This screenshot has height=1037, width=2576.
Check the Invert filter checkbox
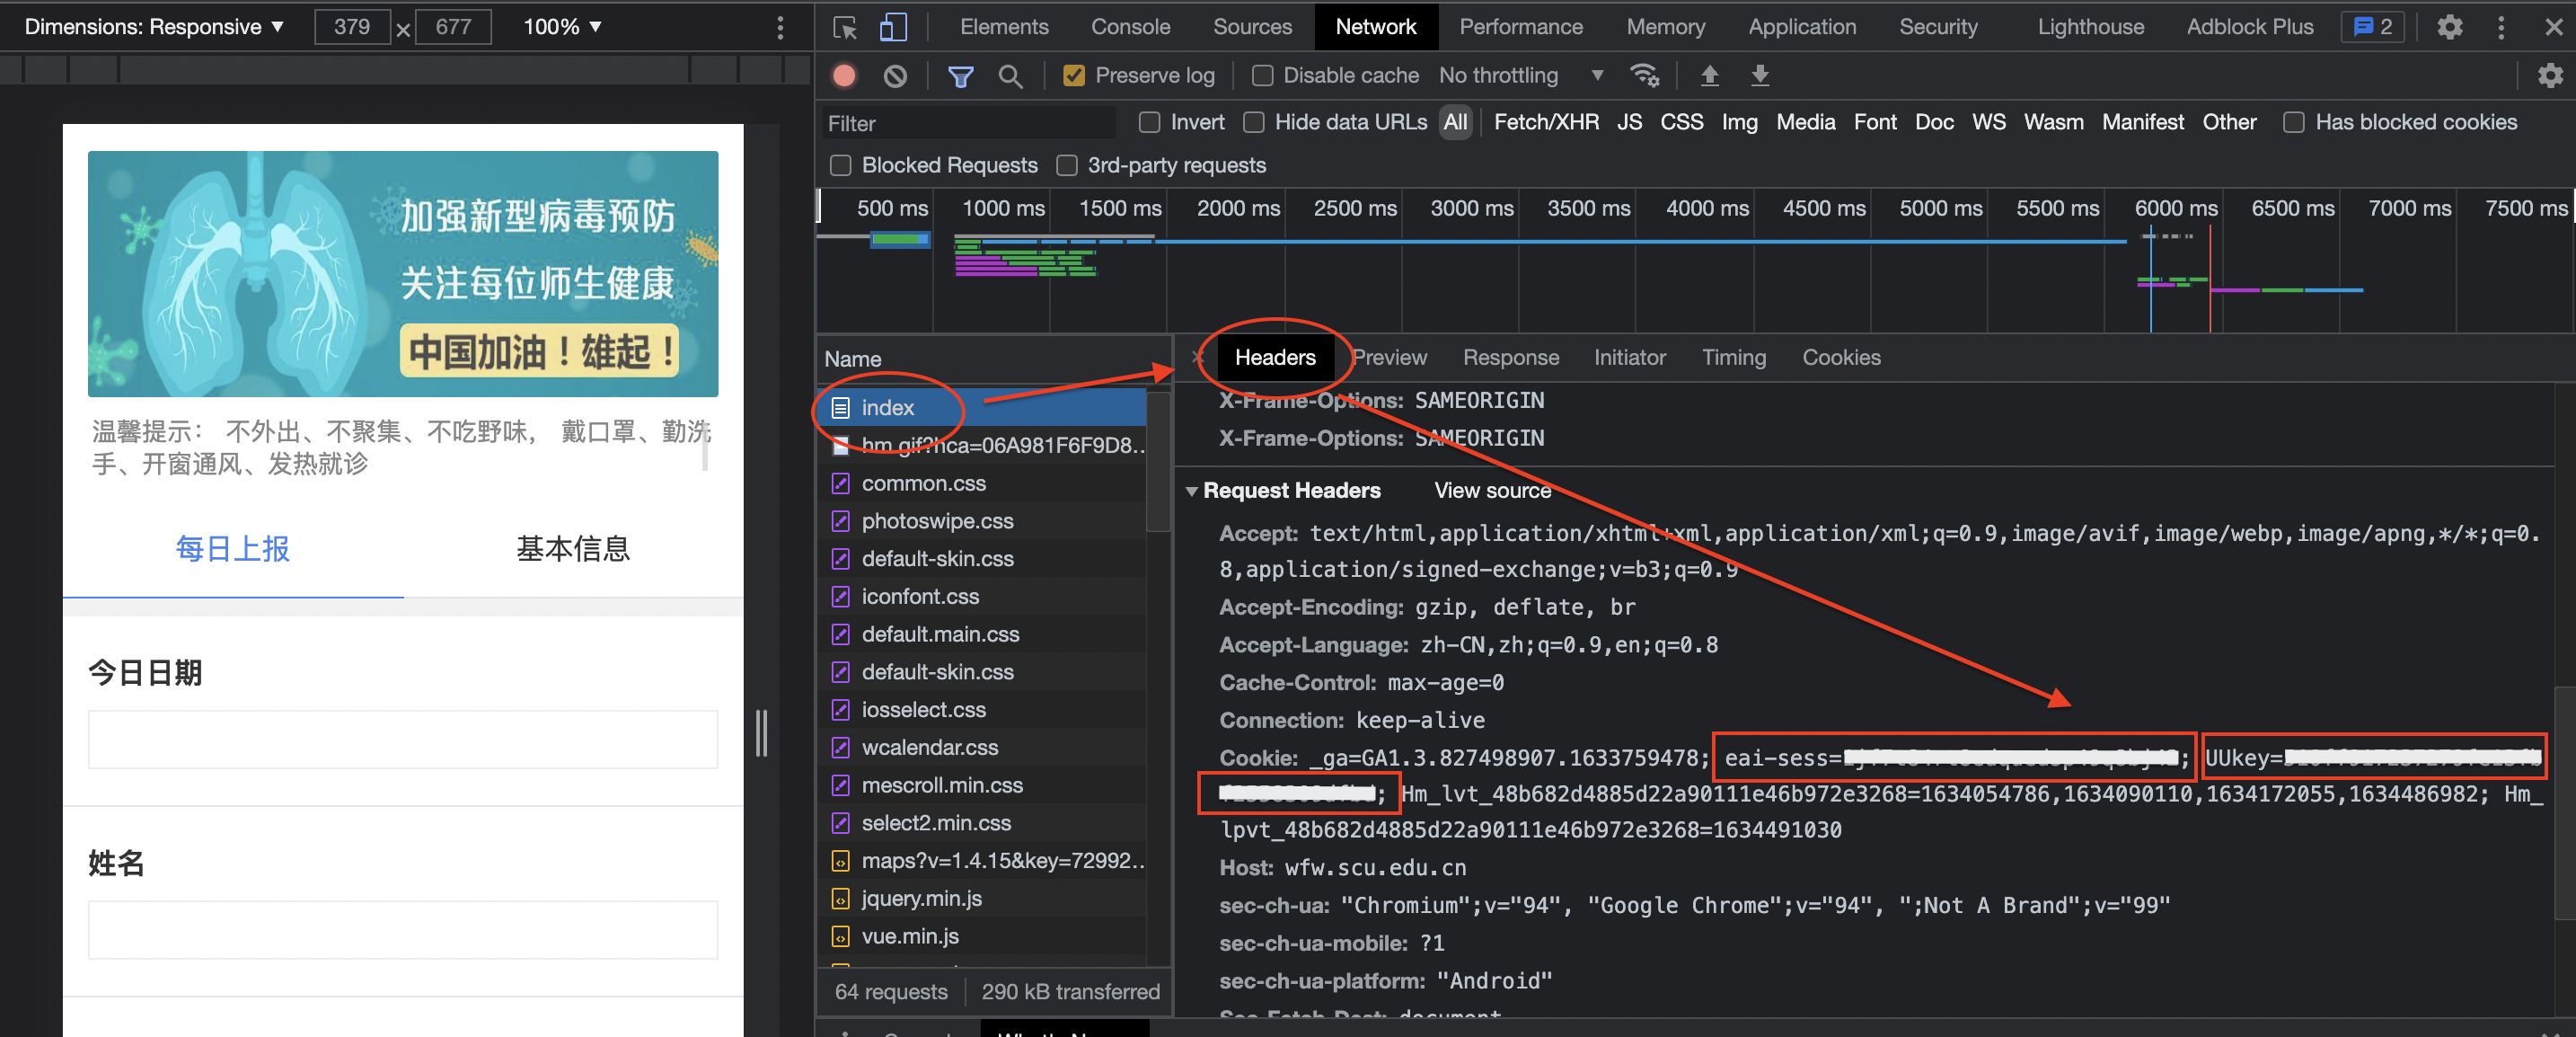(x=1149, y=122)
